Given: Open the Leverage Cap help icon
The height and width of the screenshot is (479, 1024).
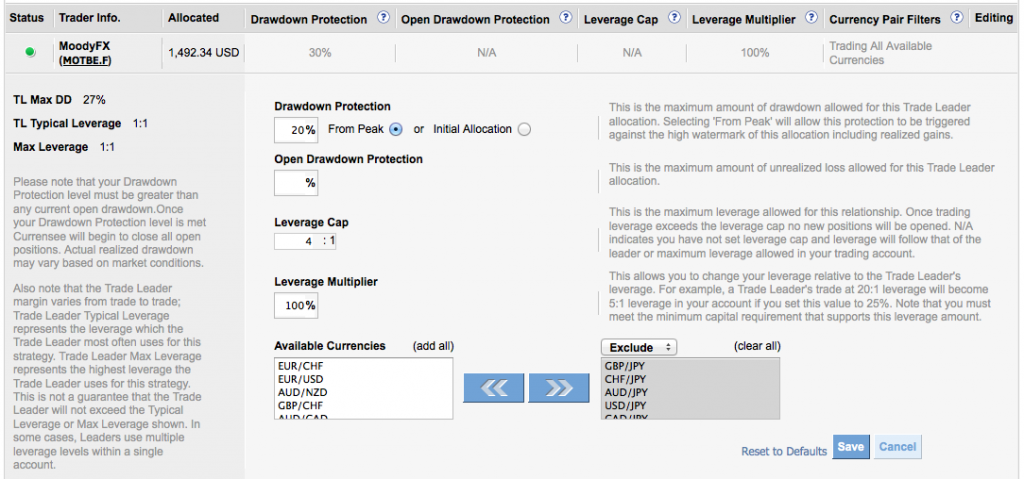Looking at the screenshot, I should (674, 18).
